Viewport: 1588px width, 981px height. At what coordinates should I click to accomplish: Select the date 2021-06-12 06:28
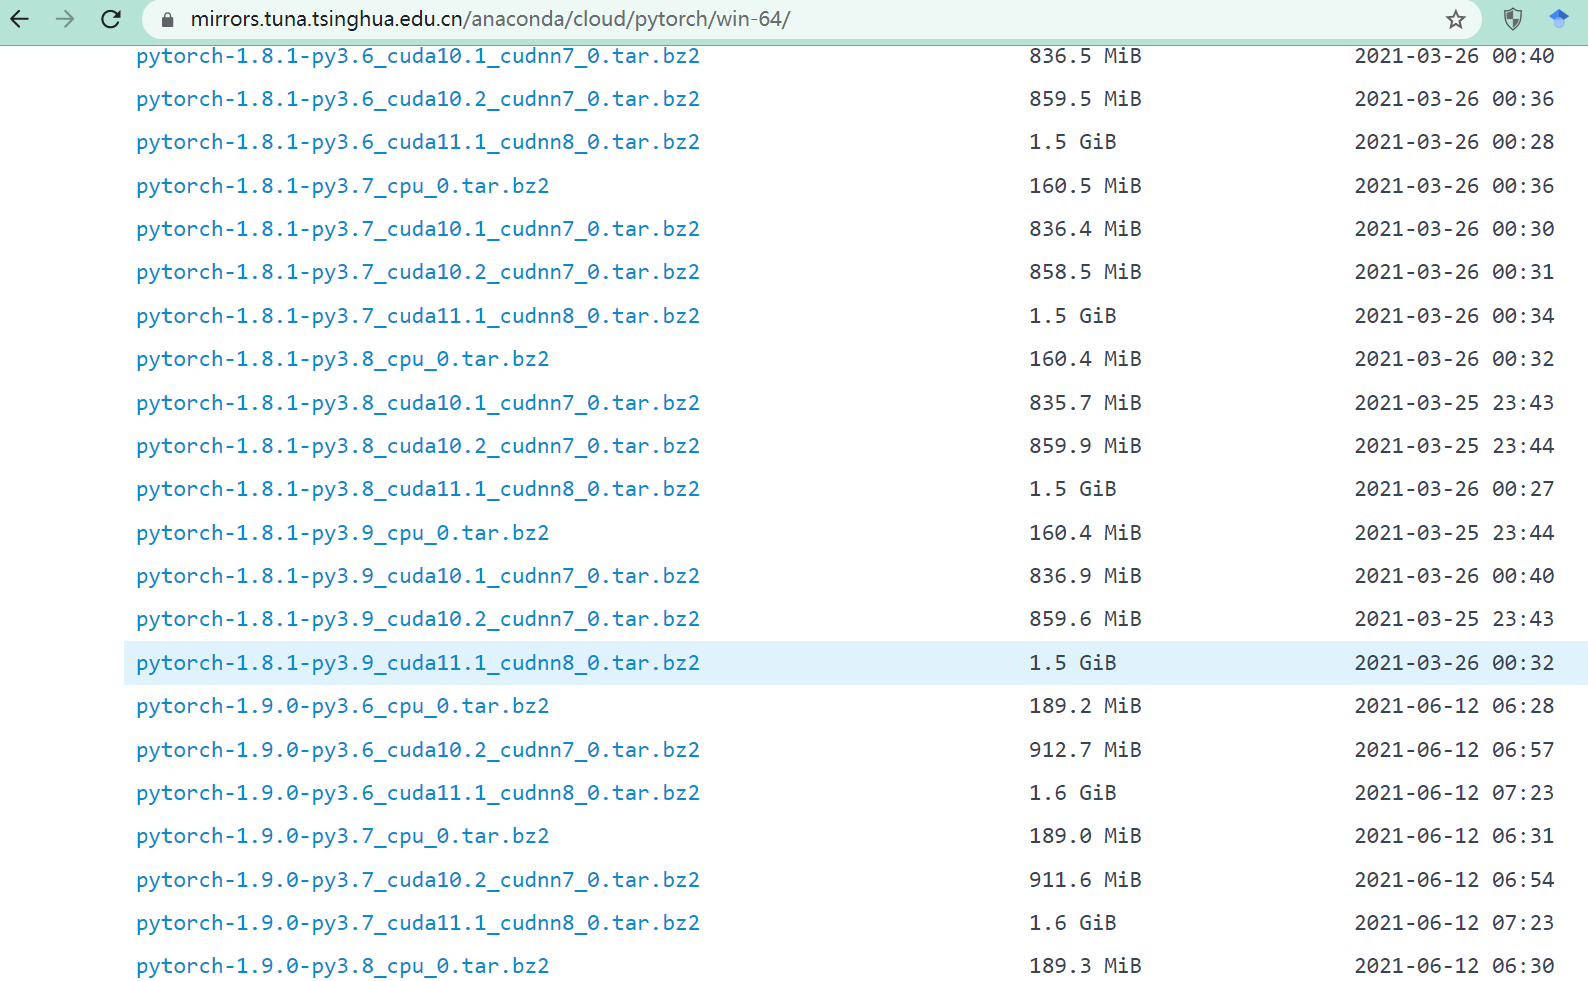pos(1454,707)
